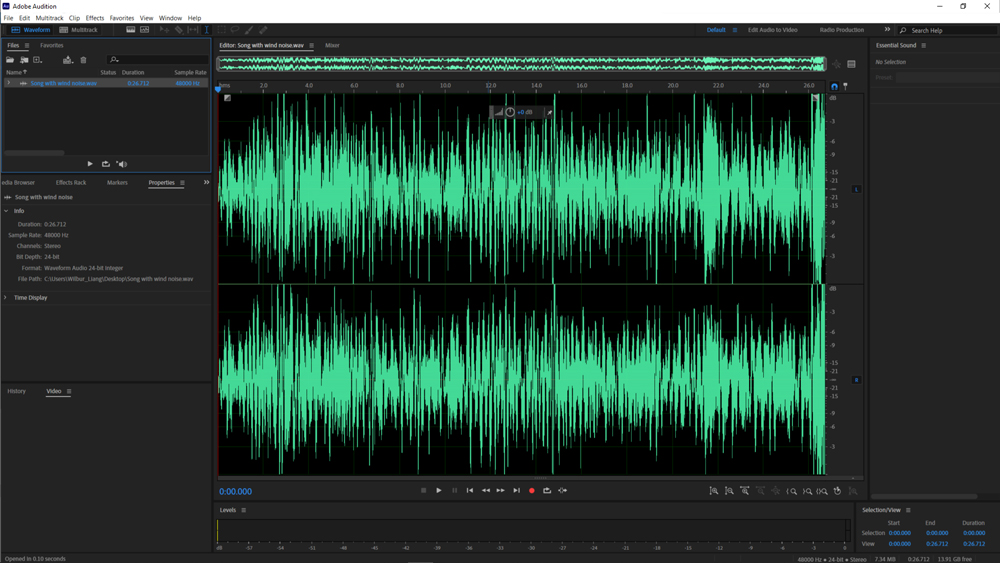The image size is (1000, 563).
Task: Adjust the +0 dB amplitude knob
Action: 510,112
